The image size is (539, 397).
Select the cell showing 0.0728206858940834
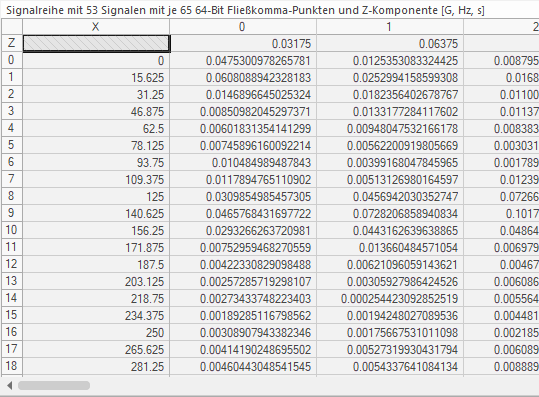[x=389, y=214]
